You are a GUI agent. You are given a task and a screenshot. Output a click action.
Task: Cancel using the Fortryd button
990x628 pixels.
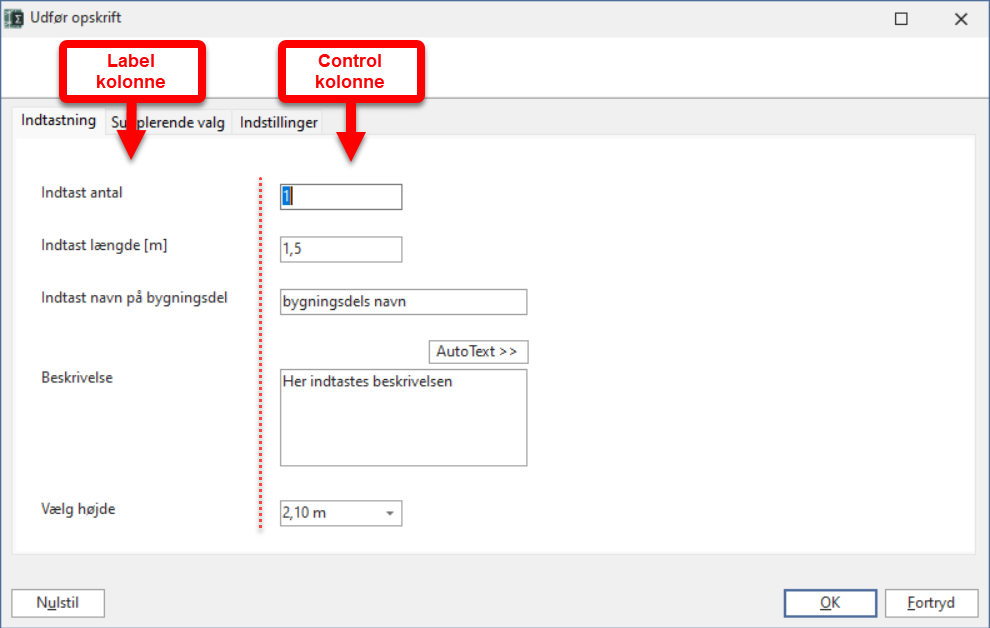(x=931, y=603)
